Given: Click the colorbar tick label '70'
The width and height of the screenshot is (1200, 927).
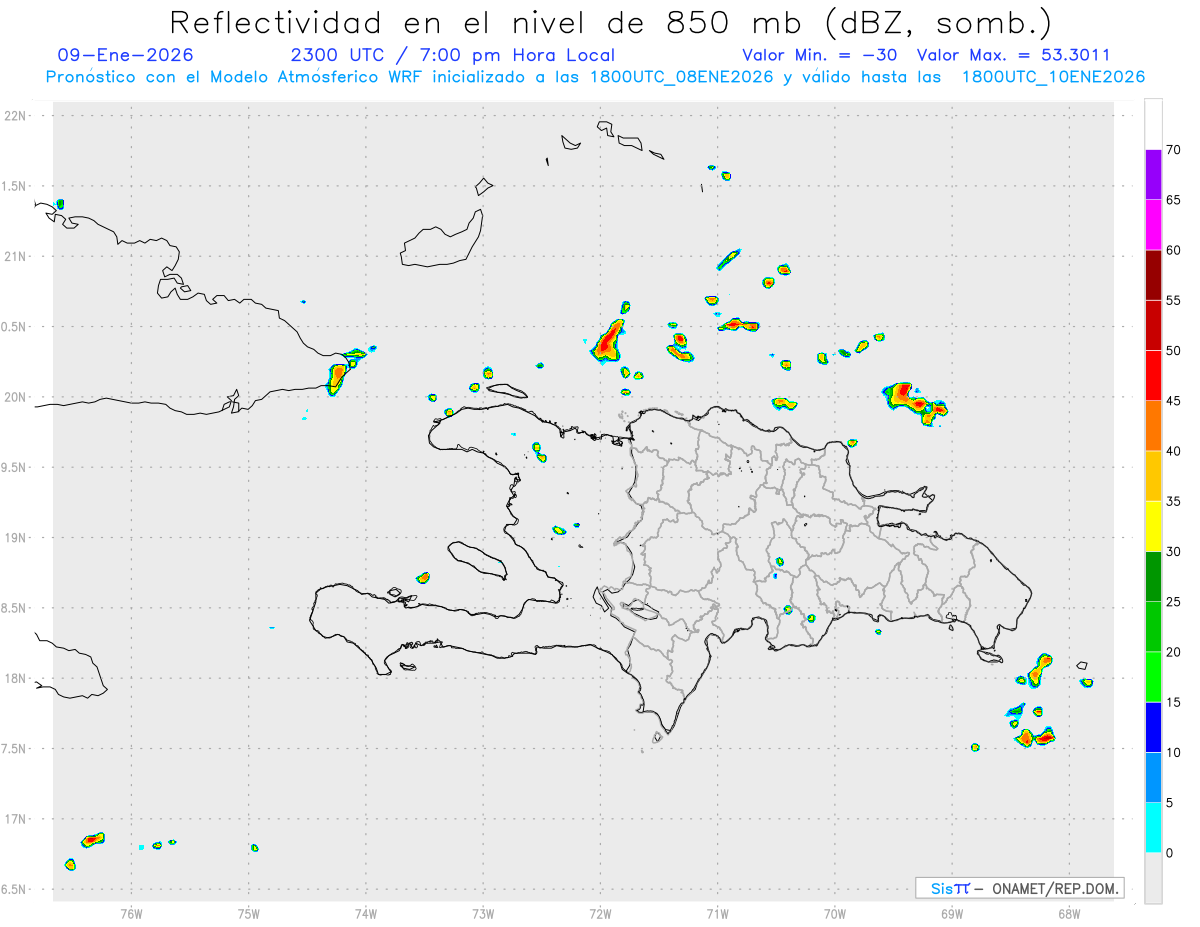Looking at the screenshot, I should click(1174, 150).
